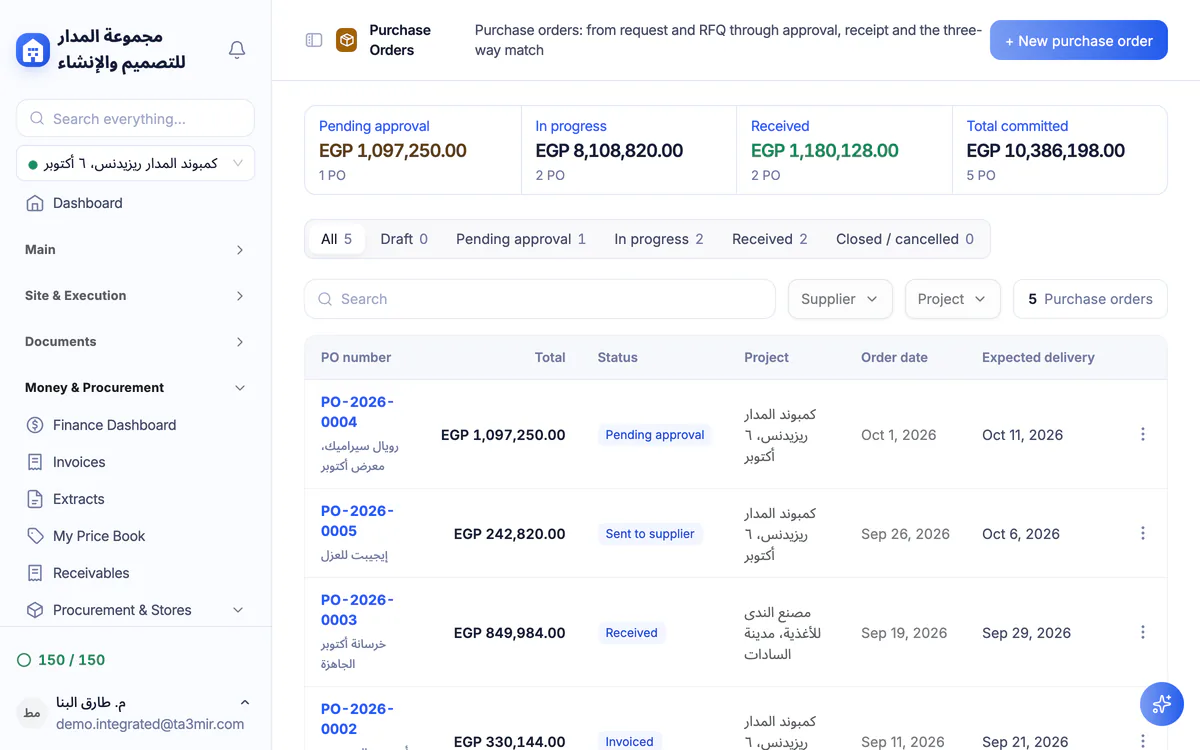Click the In progress summary card

(629, 150)
